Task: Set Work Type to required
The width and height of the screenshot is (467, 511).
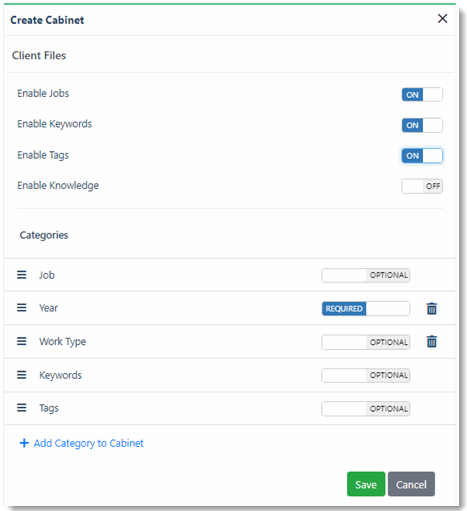Action: (x=366, y=342)
